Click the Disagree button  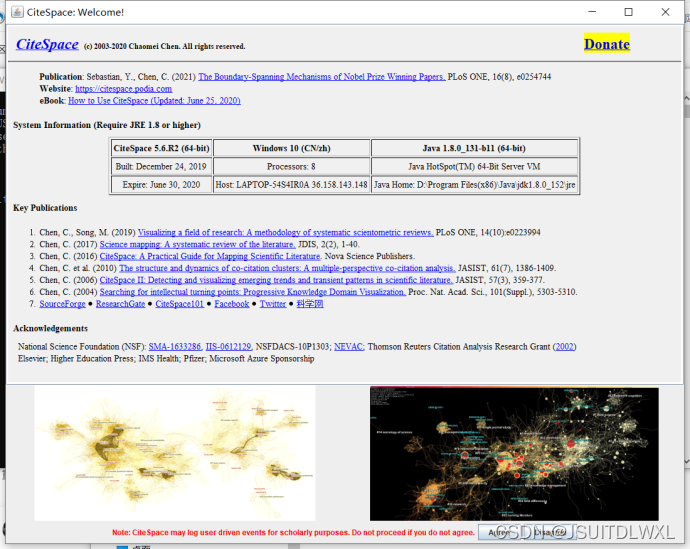[549, 532]
